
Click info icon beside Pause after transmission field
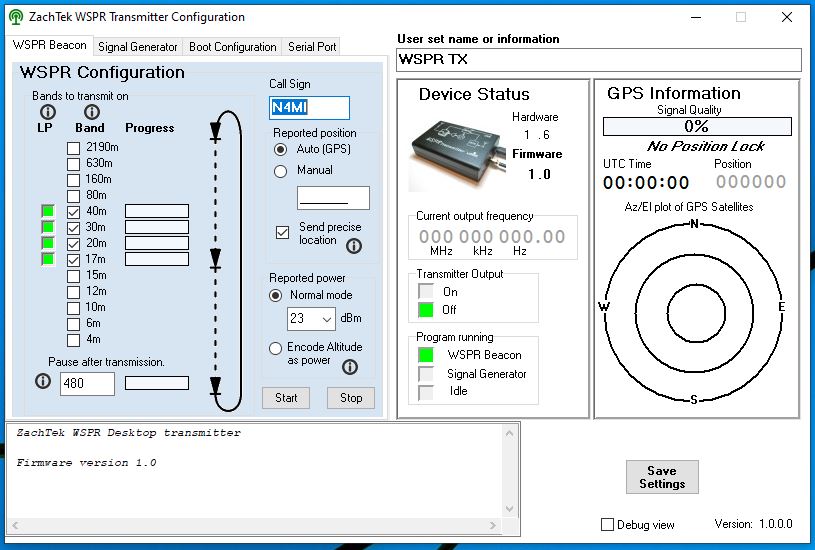43,381
